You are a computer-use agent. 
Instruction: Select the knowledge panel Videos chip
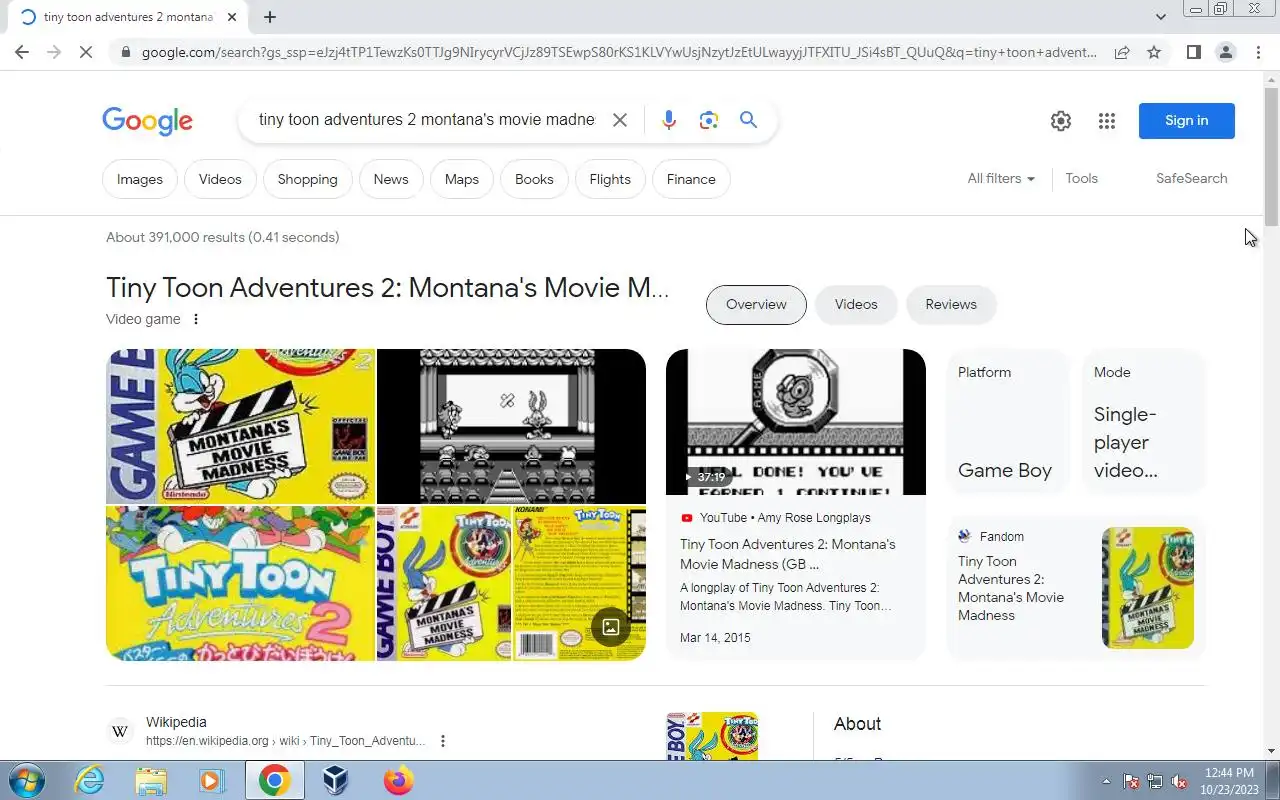[x=856, y=304]
